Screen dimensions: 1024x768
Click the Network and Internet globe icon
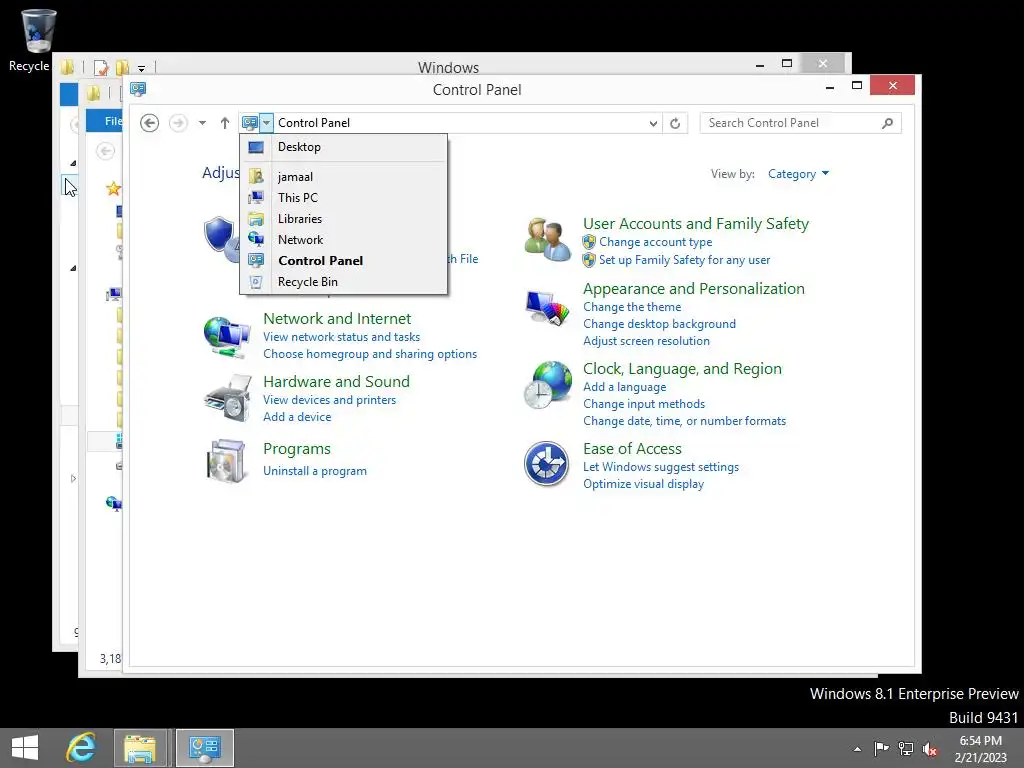pos(227,337)
